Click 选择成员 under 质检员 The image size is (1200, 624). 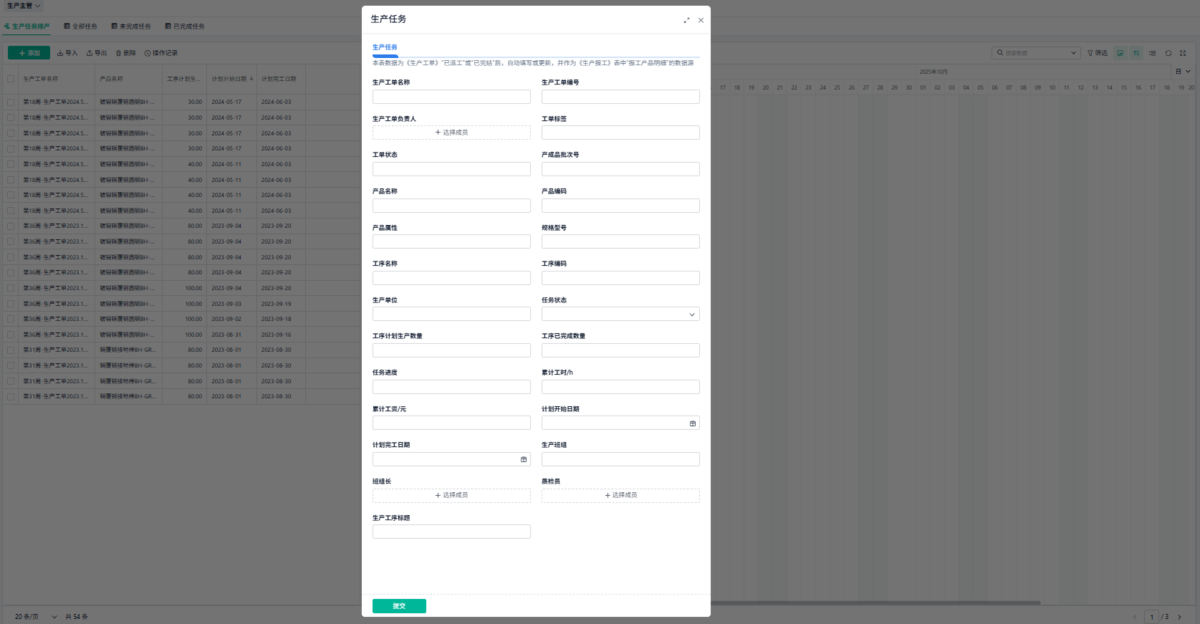(x=620, y=495)
